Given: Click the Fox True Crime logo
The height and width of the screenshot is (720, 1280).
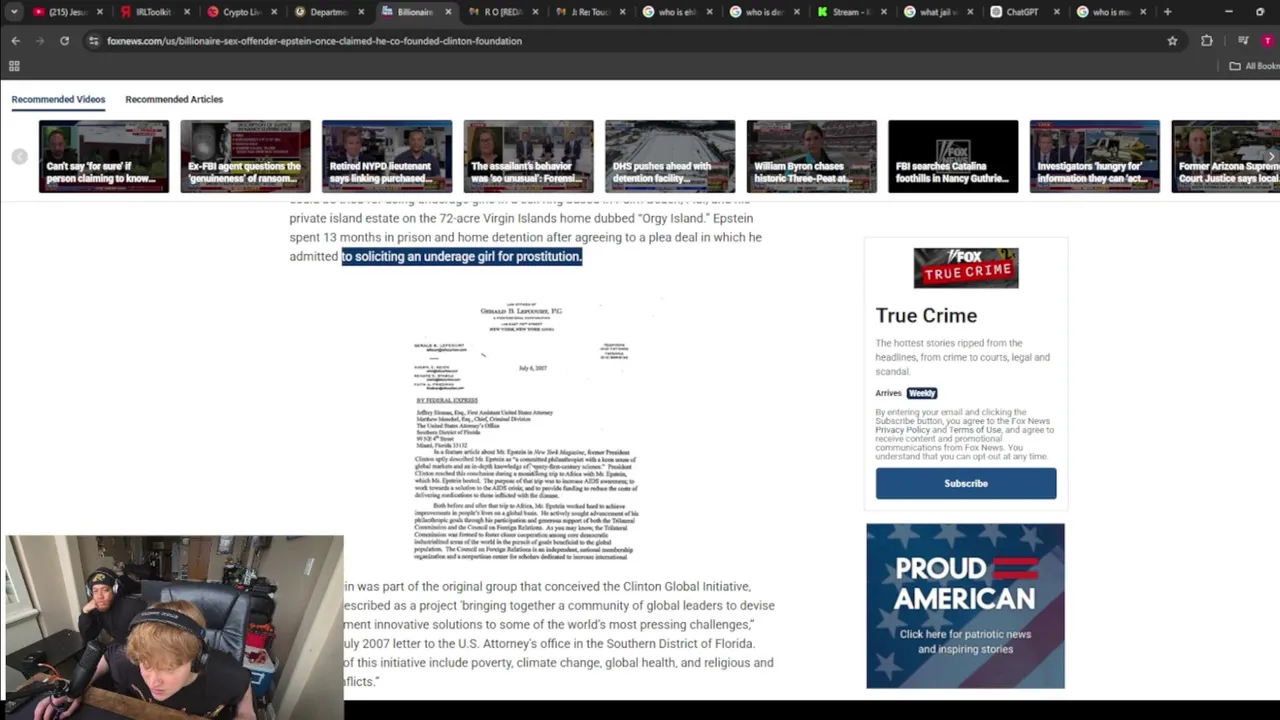Looking at the screenshot, I should click(966, 268).
